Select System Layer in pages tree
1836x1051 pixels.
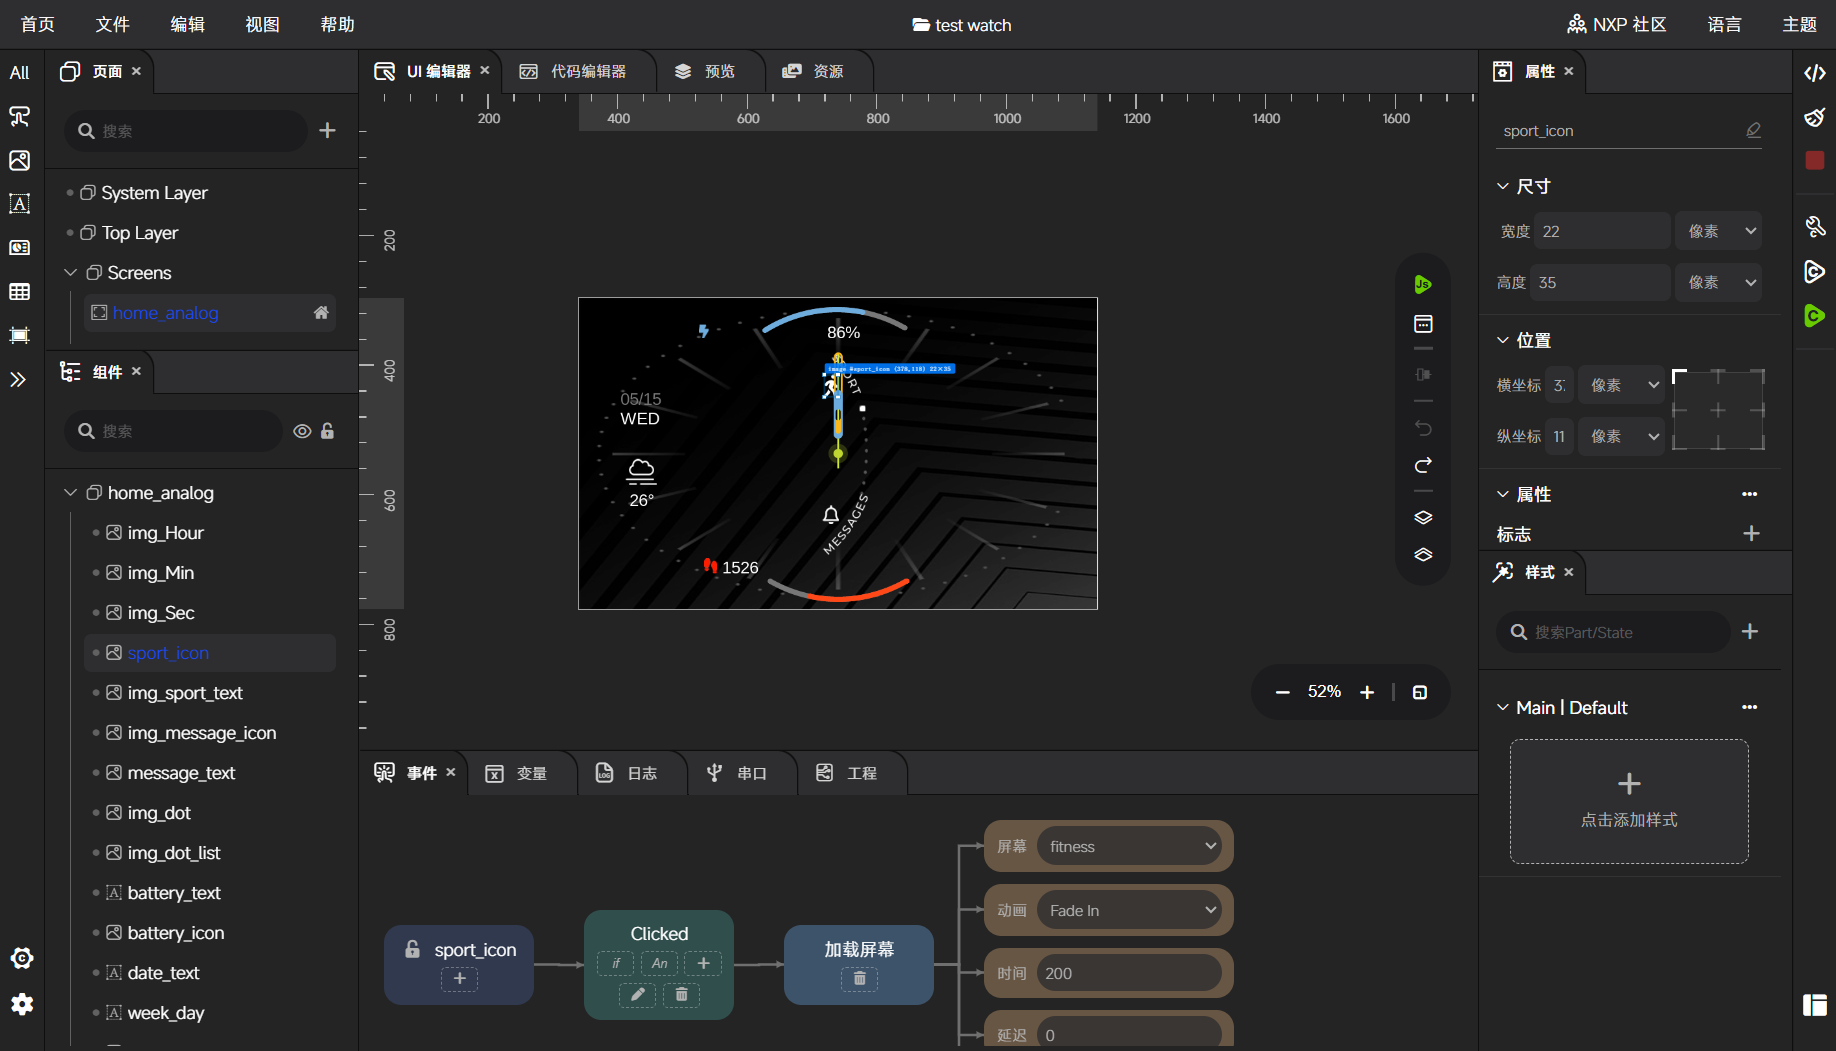(x=154, y=193)
